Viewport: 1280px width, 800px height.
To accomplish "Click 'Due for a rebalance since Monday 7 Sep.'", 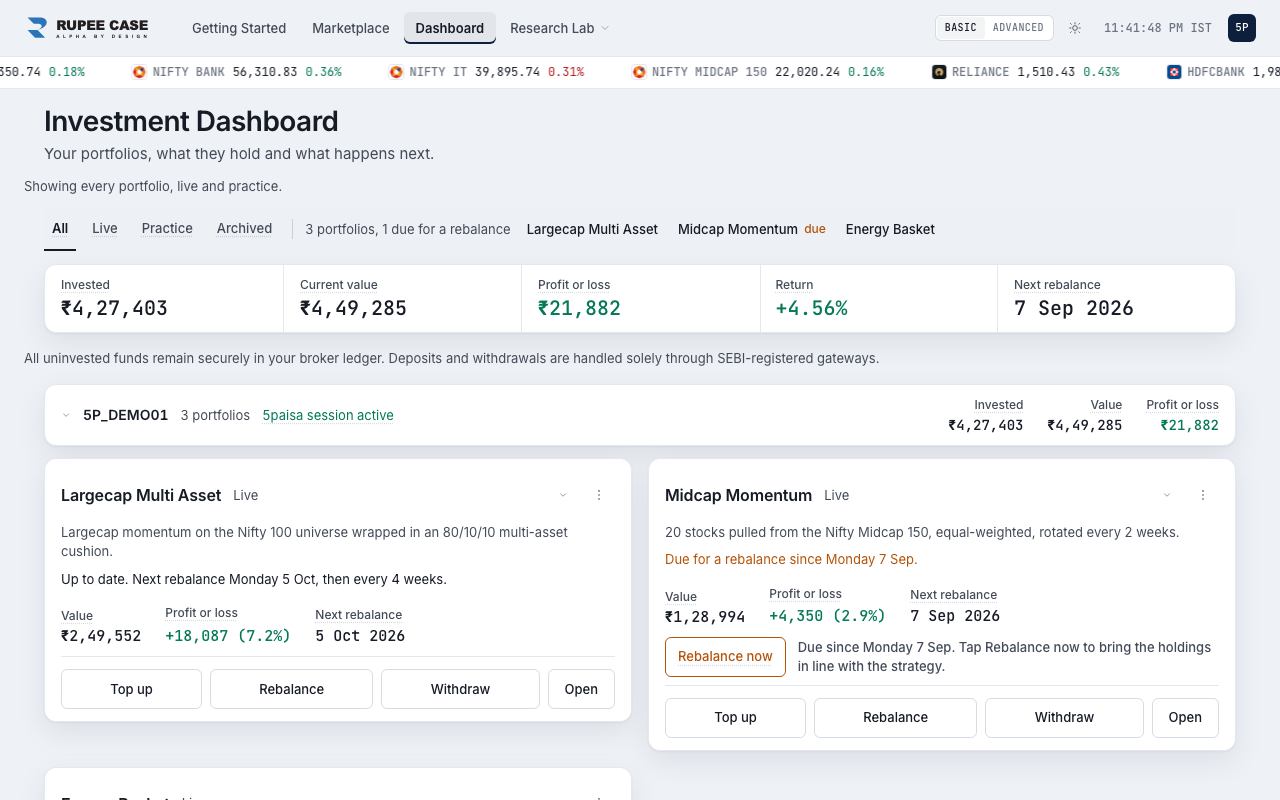I will click(791, 559).
